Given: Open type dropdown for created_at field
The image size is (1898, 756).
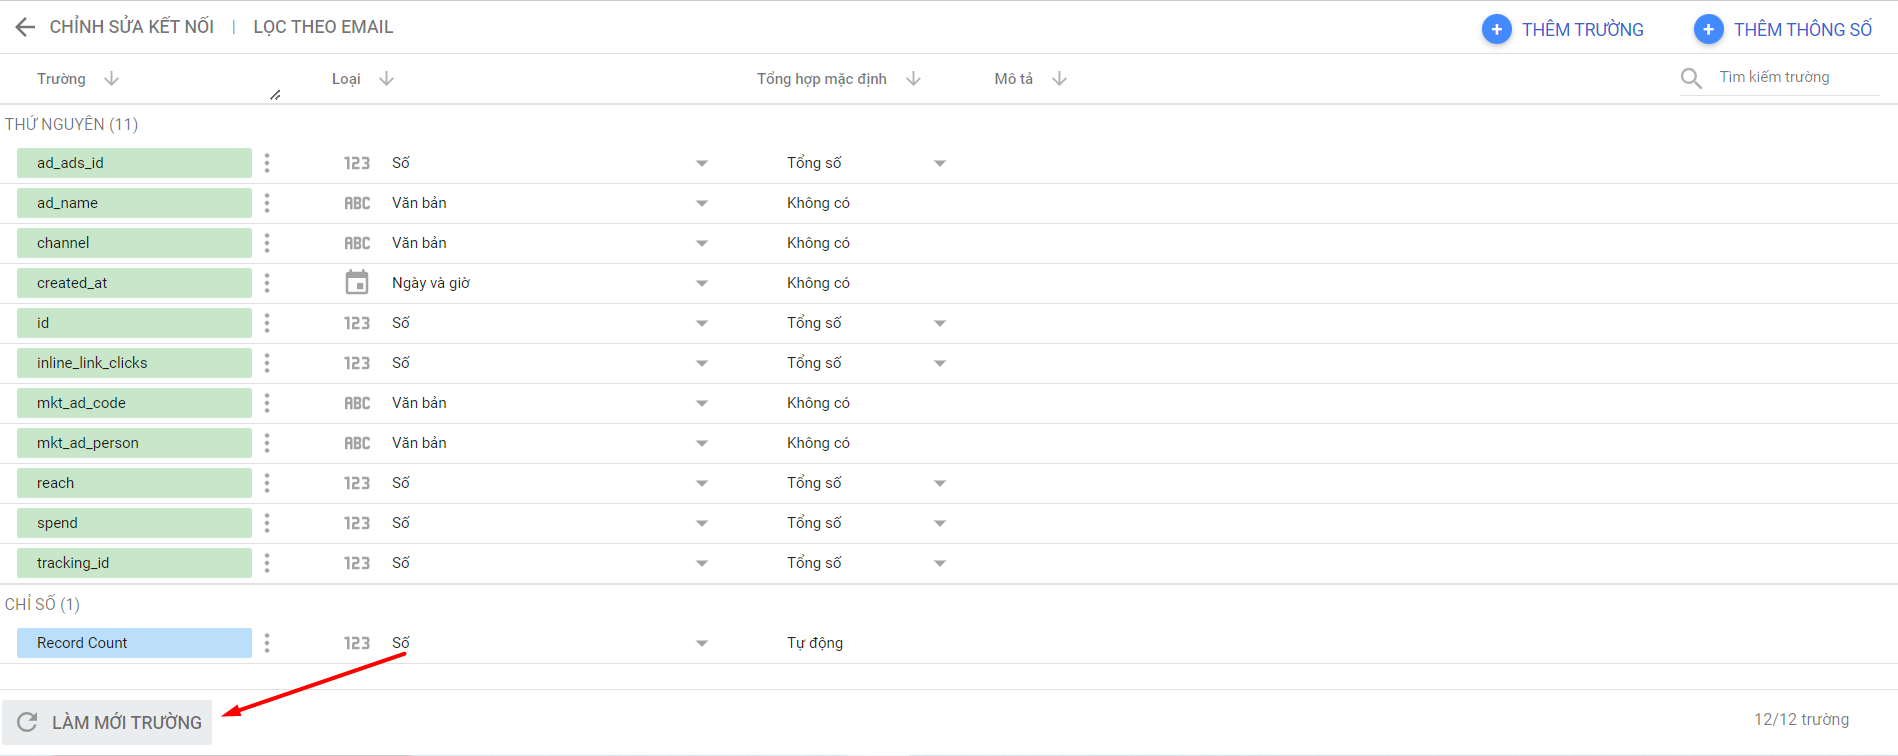Looking at the screenshot, I should pos(702,283).
